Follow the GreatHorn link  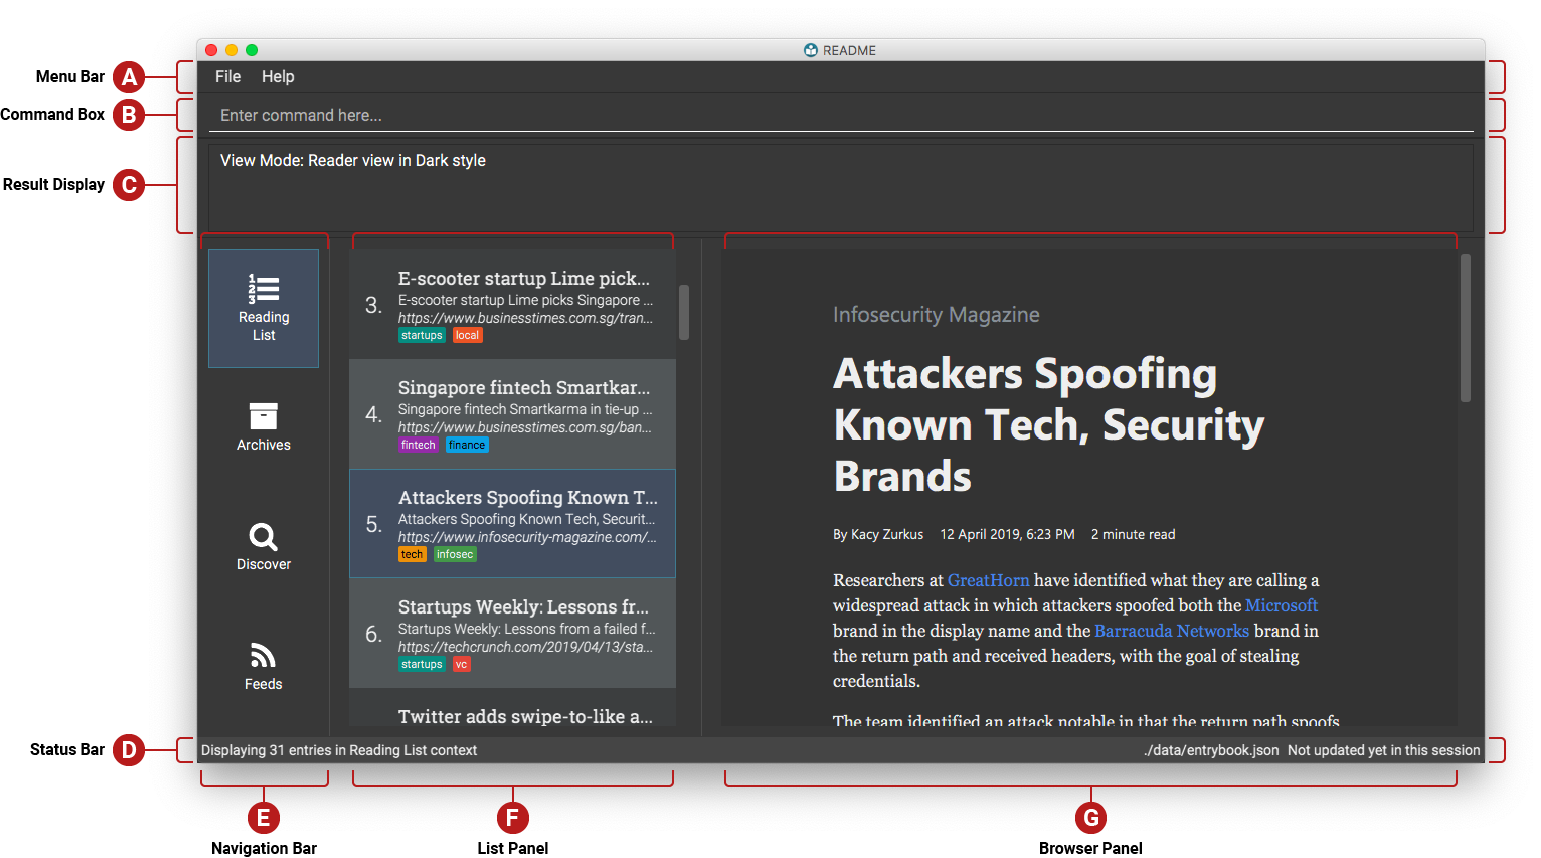(x=988, y=580)
